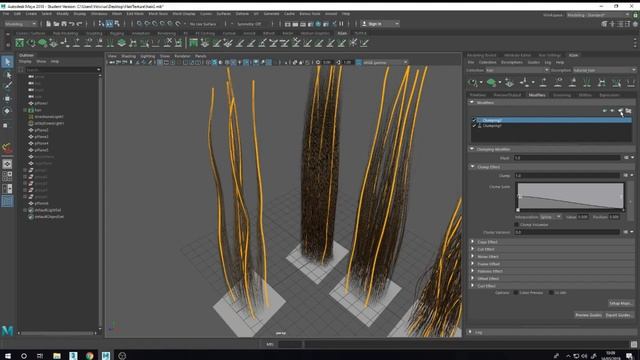Open the Modeling menu set dropdown
Image resolution: width=640 pixels, height=360 pixels.
tap(20, 24)
